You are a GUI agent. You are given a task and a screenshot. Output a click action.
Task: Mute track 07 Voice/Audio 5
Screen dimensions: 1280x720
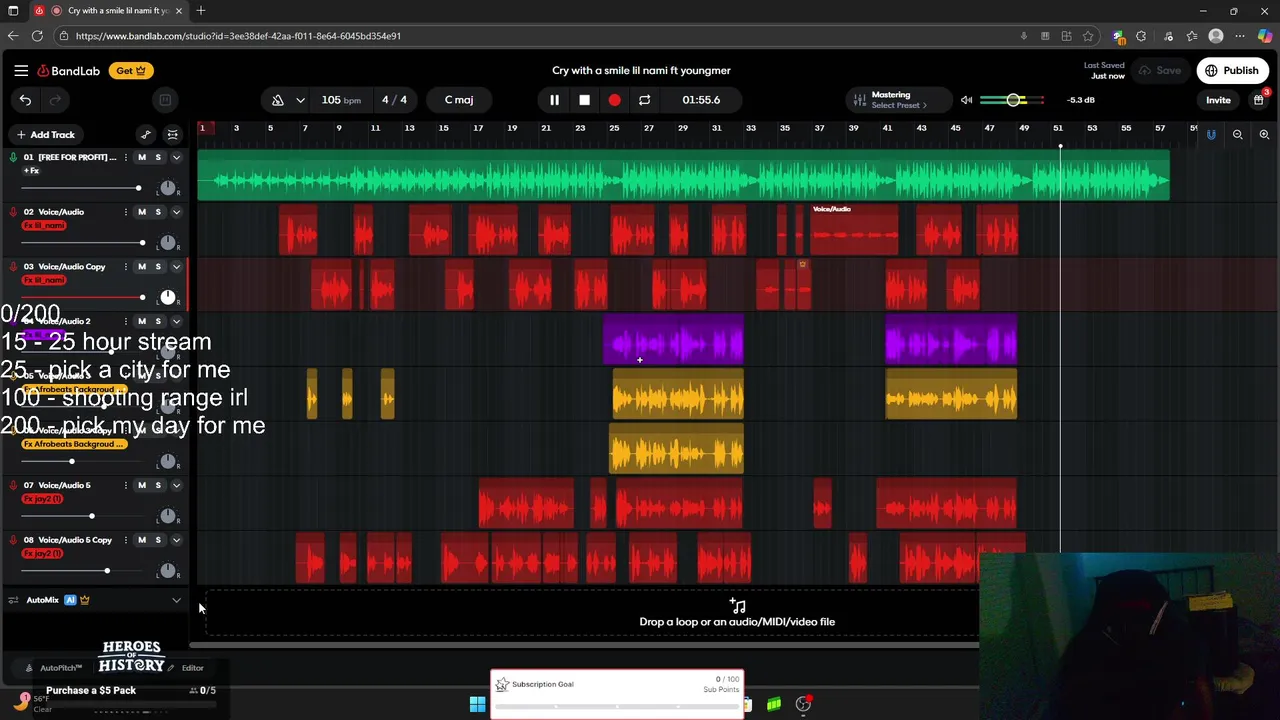141,485
